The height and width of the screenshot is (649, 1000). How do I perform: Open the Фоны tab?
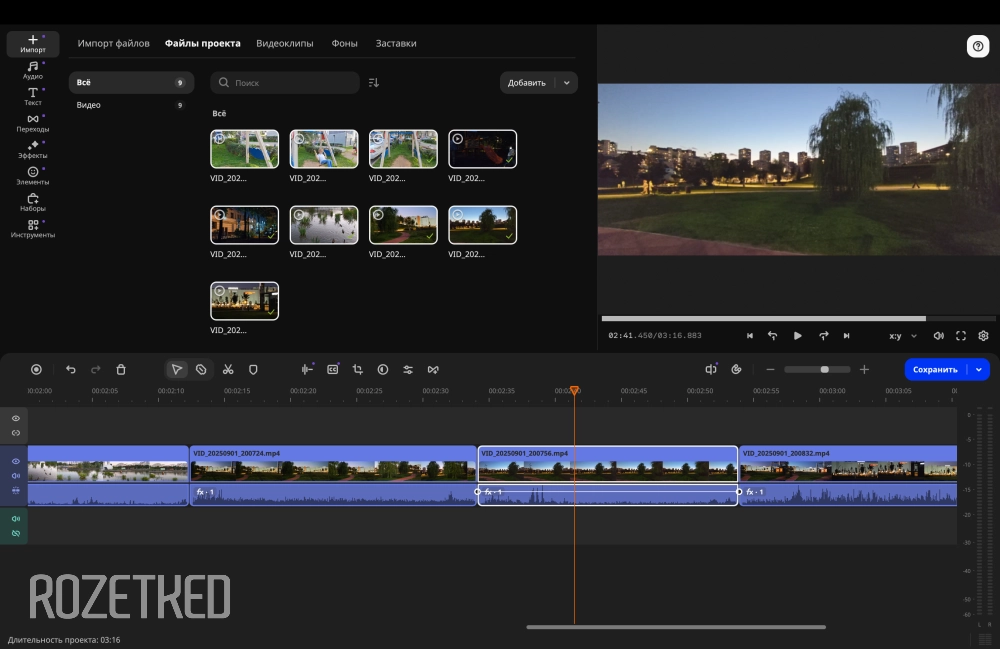tap(344, 44)
